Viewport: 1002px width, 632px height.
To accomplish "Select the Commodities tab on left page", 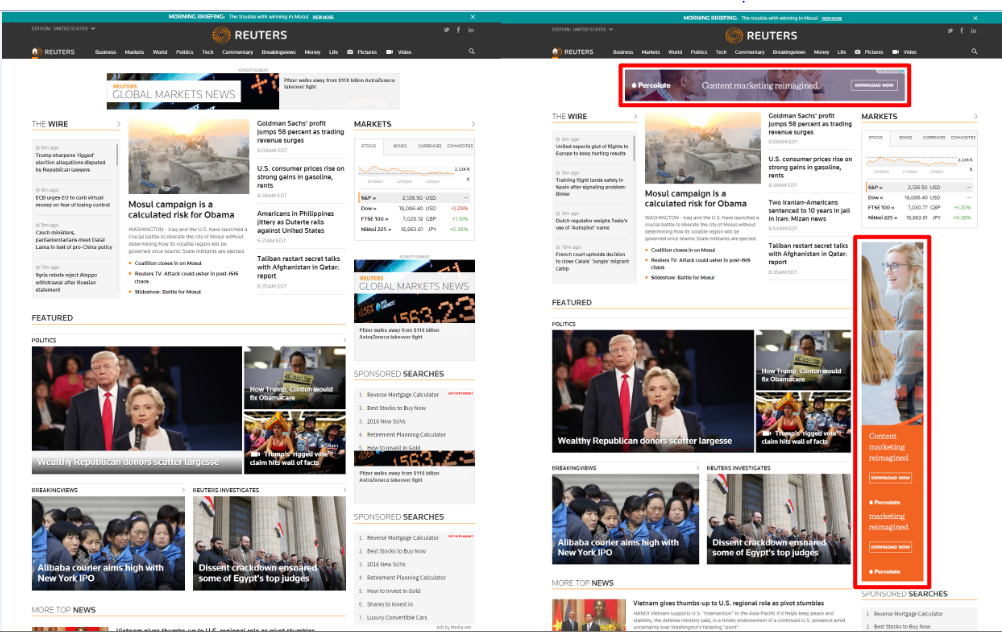I will (x=459, y=146).
